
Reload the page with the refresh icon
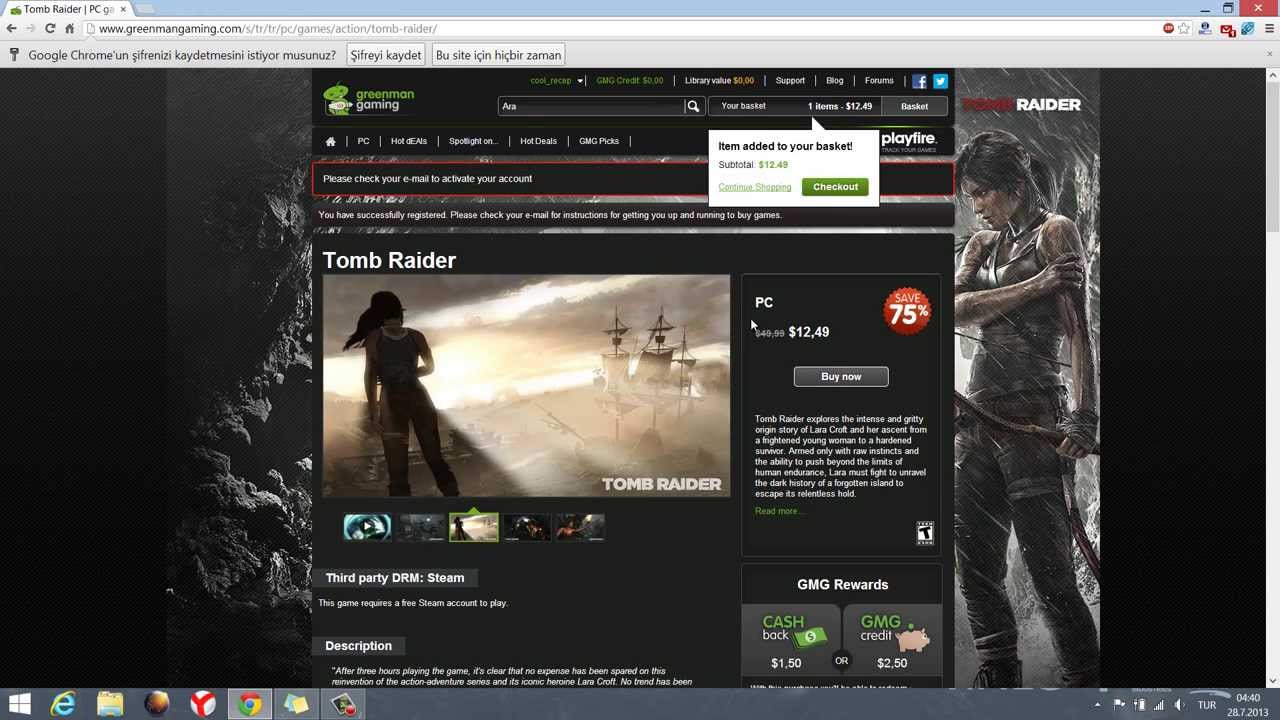pos(50,29)
